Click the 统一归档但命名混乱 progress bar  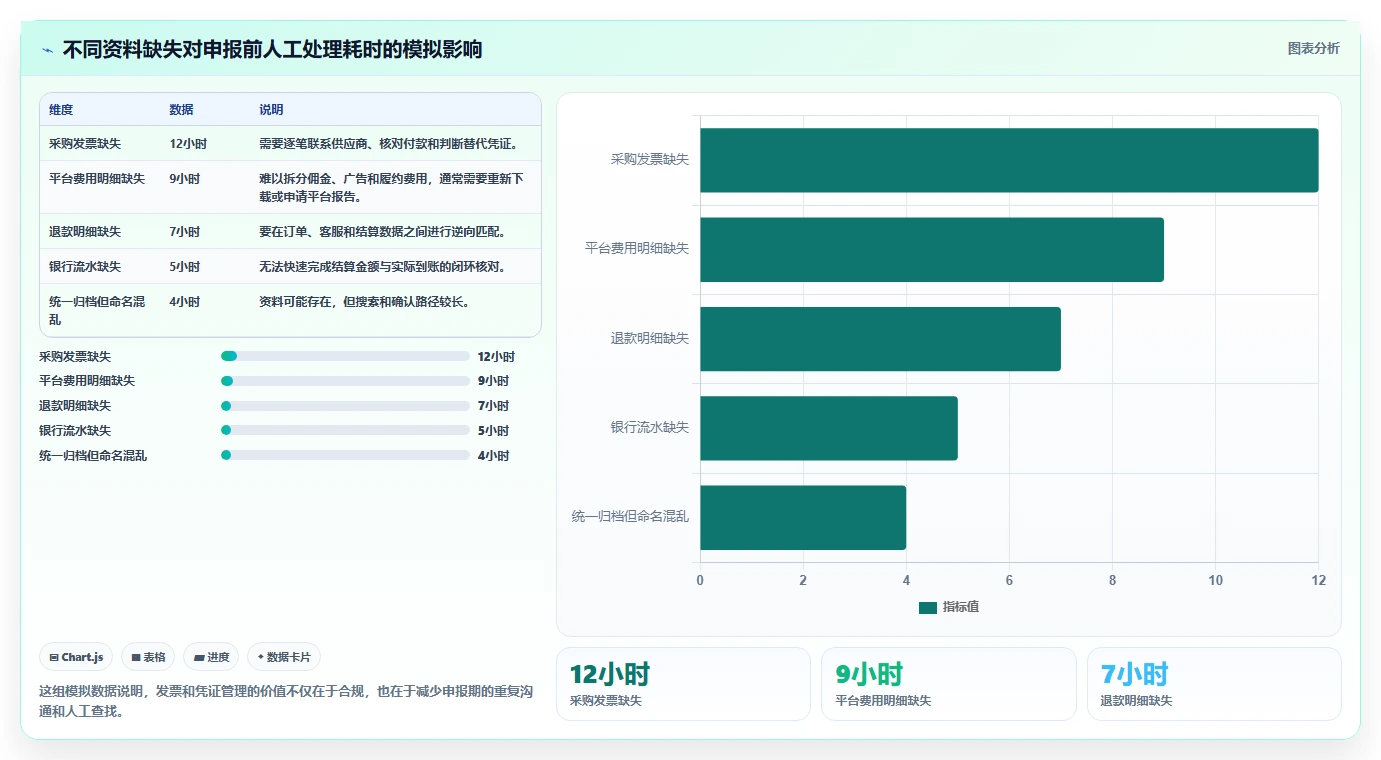[345, 455]
